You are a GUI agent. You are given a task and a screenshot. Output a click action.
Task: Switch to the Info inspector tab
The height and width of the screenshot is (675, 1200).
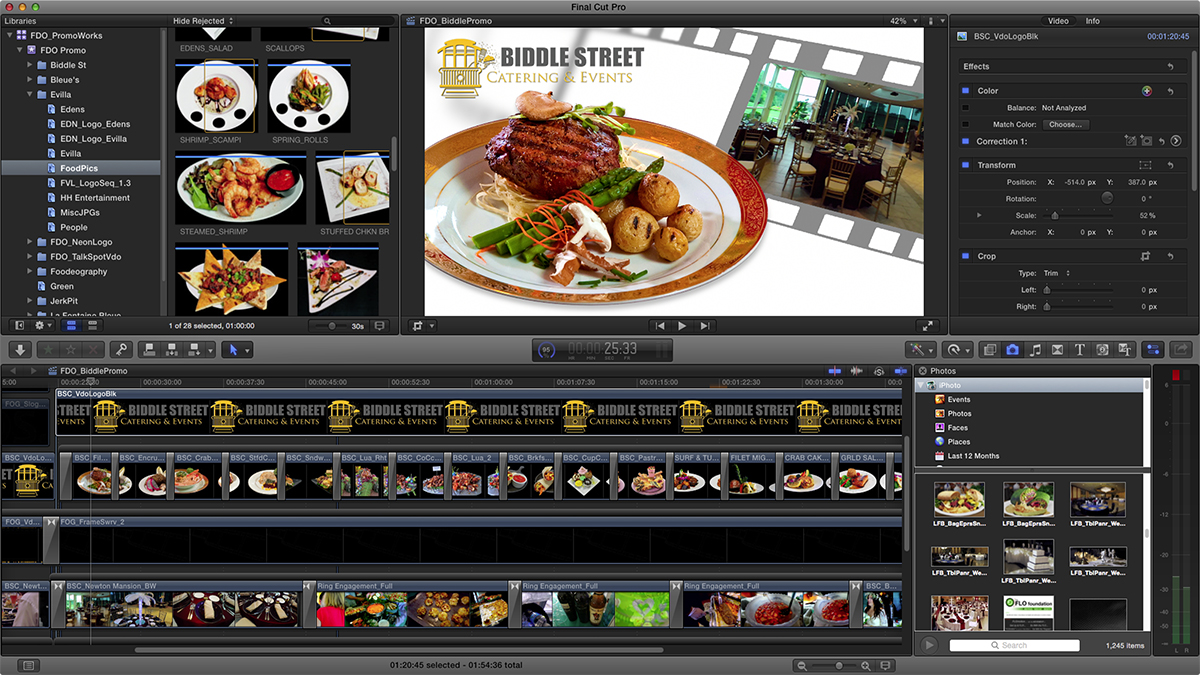click(x=1093, y=21)
